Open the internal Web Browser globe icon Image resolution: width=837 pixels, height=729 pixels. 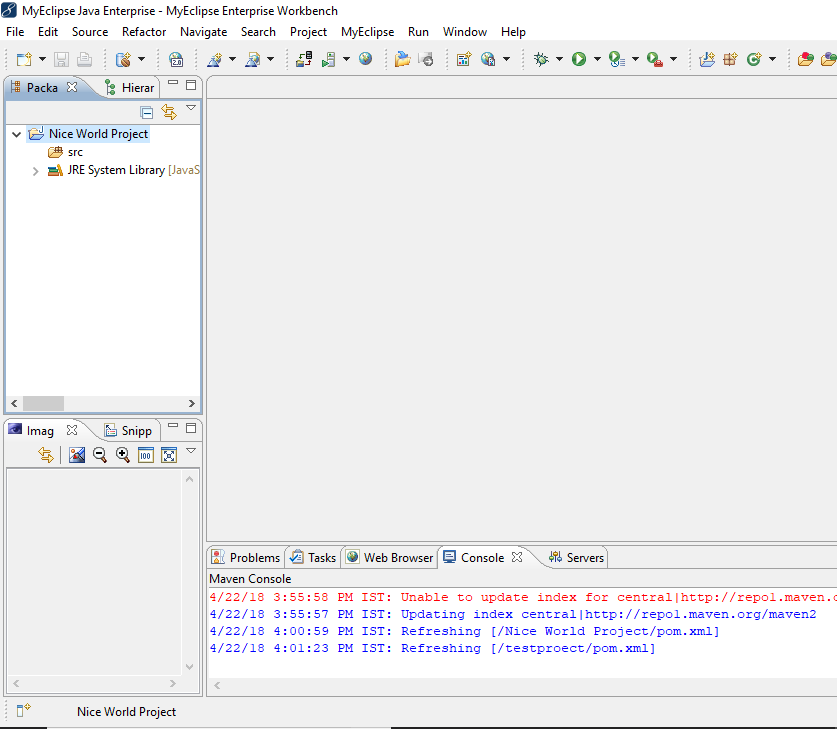click(365, 59)
